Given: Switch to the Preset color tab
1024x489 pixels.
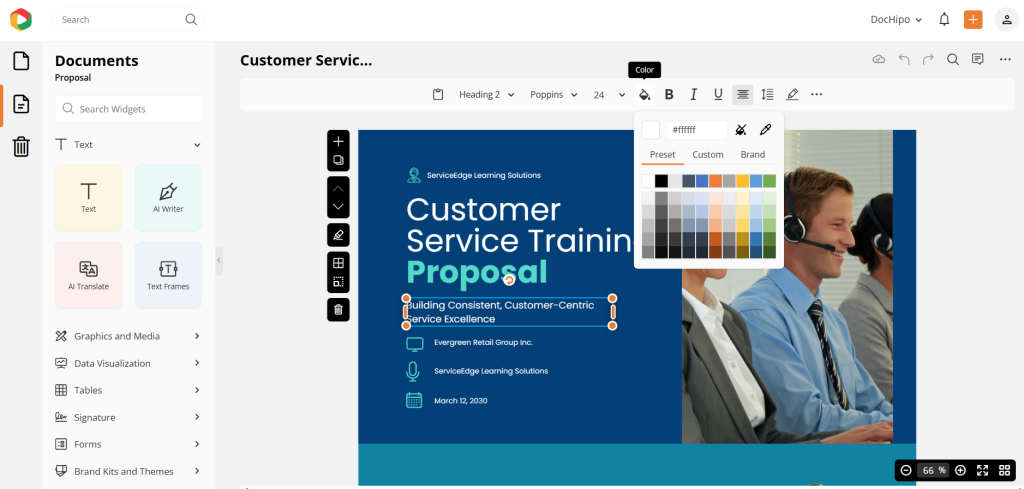Looking at the screenshot, I should pyautogui.click(x=662, y=155).
